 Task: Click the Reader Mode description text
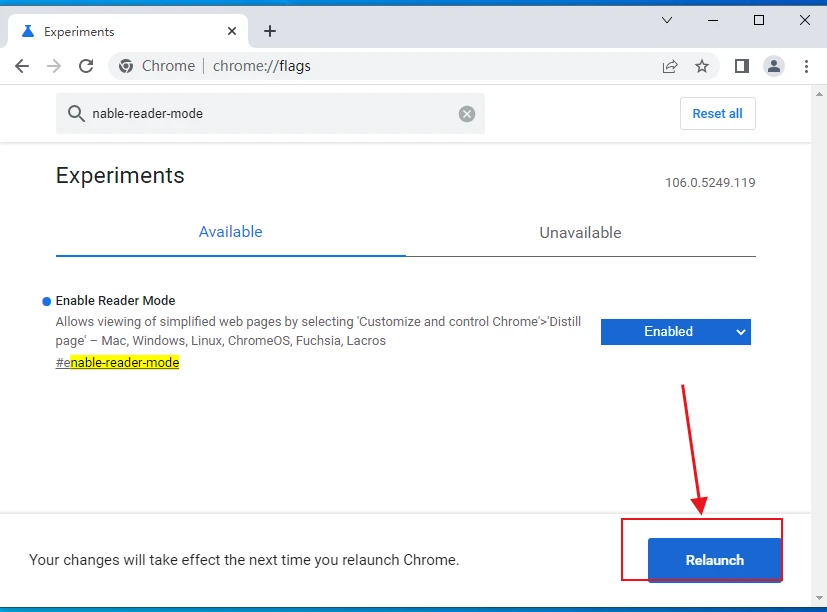(x=318, y=331)
